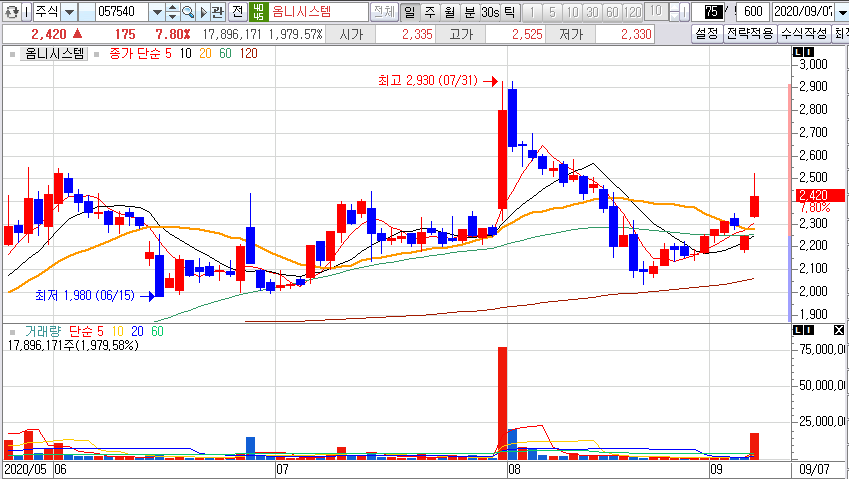849x479 pixels.
Task: Open the date picker dropdown arrow
Action: click(x=841, y=11)
